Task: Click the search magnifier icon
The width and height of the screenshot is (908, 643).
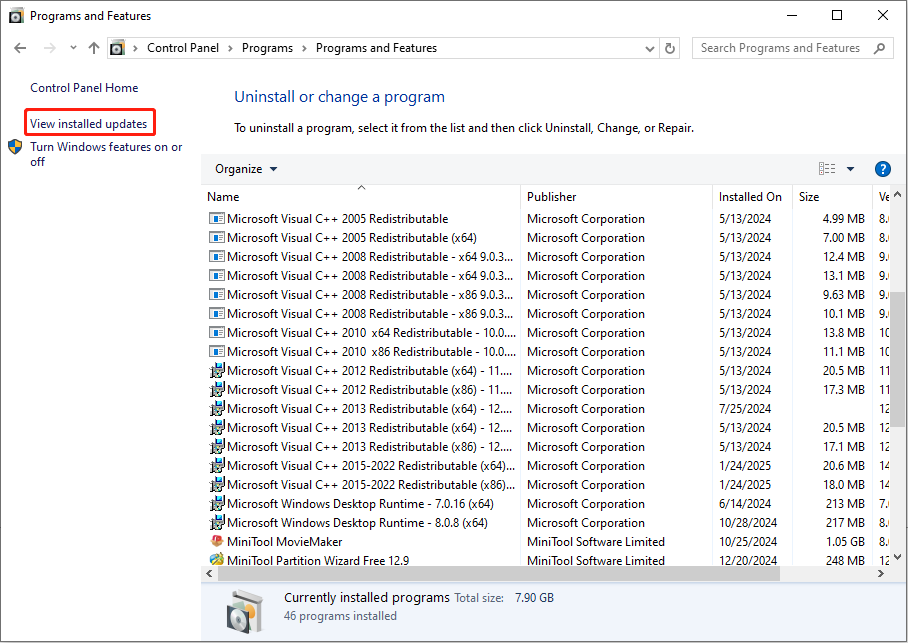Action: click(x=878, y=47)
